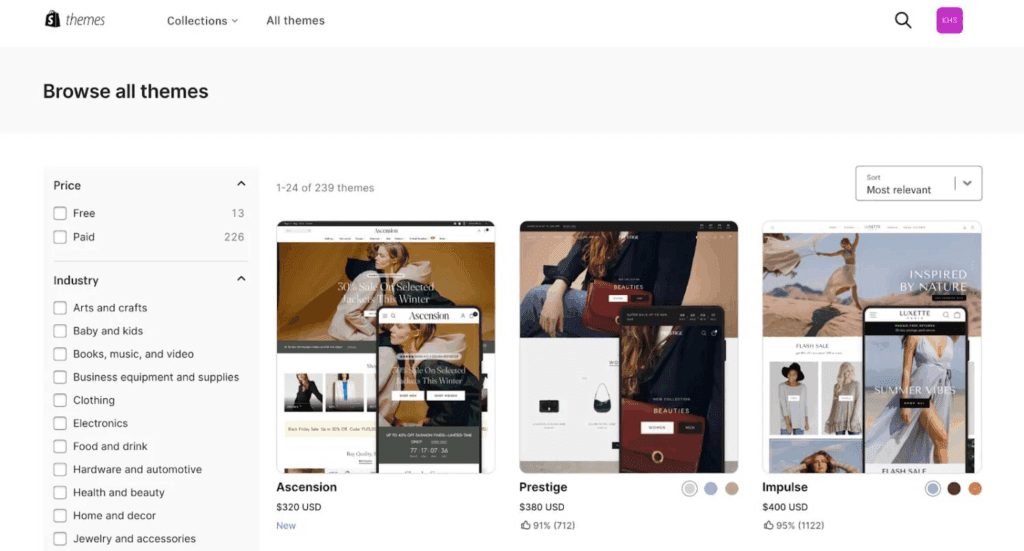The image size is (1024, 551).
Task: Tick the Food and drink checkbox
Action: pyautogui.click(x=60, y=447)
